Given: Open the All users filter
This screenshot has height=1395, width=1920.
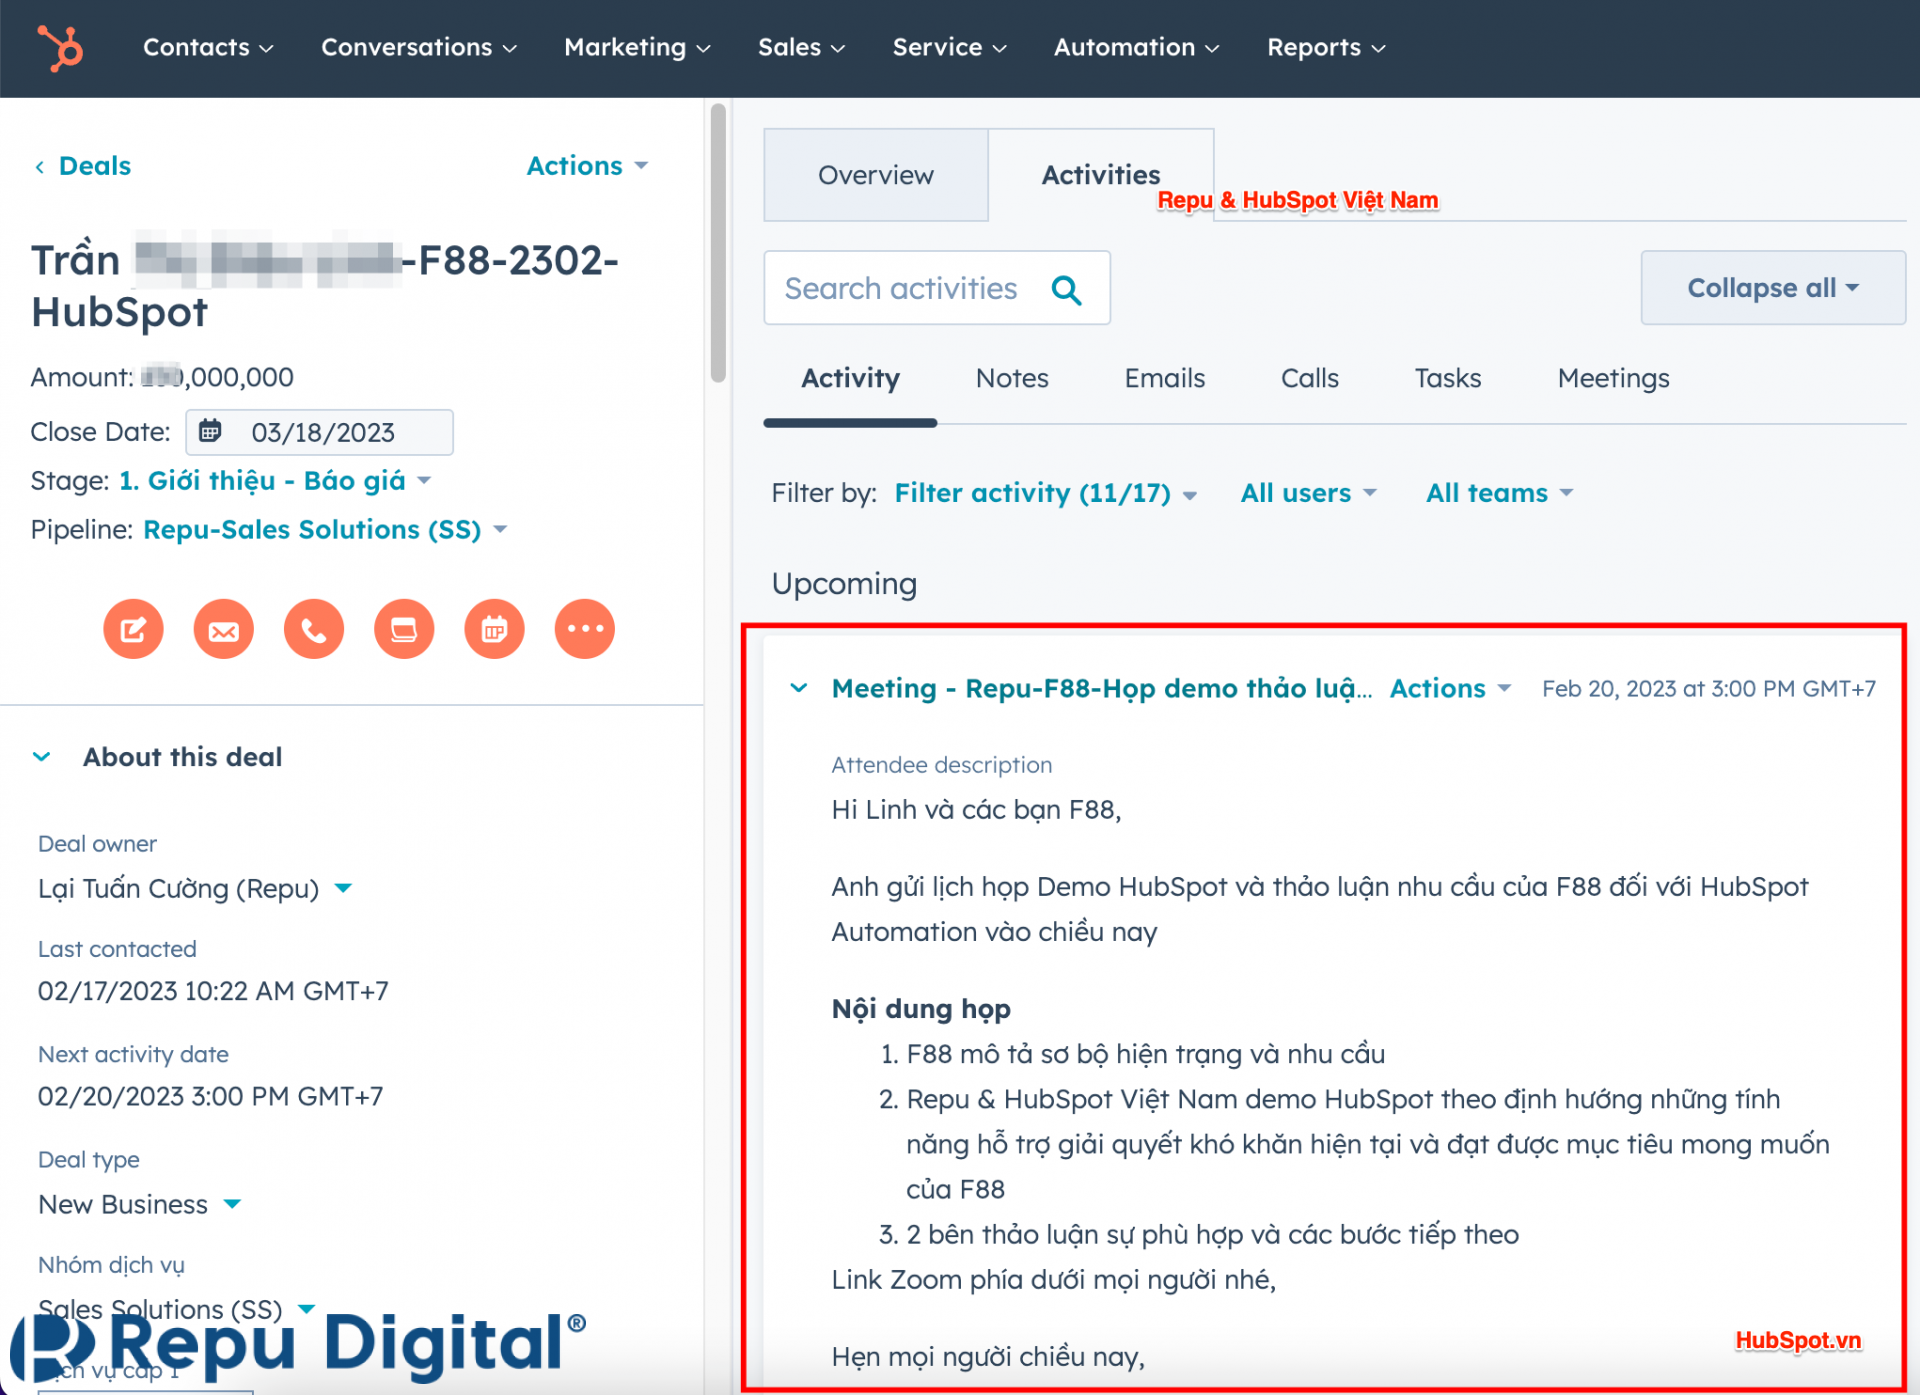Looking at the screenshot, I should coord(1308,493).
